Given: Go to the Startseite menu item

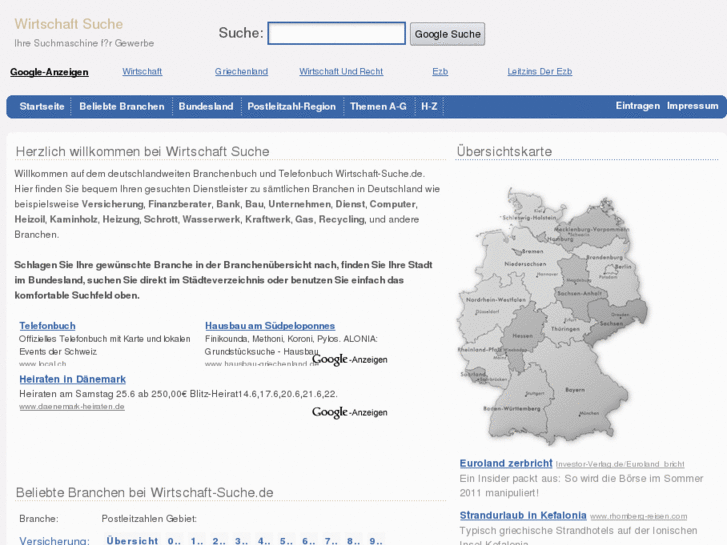Looking at the screenshot, I should 42,106.
